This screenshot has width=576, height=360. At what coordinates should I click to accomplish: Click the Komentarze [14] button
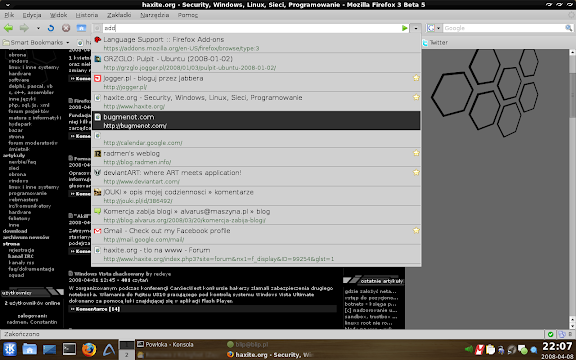pyautogui.click(x=95, y=309)
